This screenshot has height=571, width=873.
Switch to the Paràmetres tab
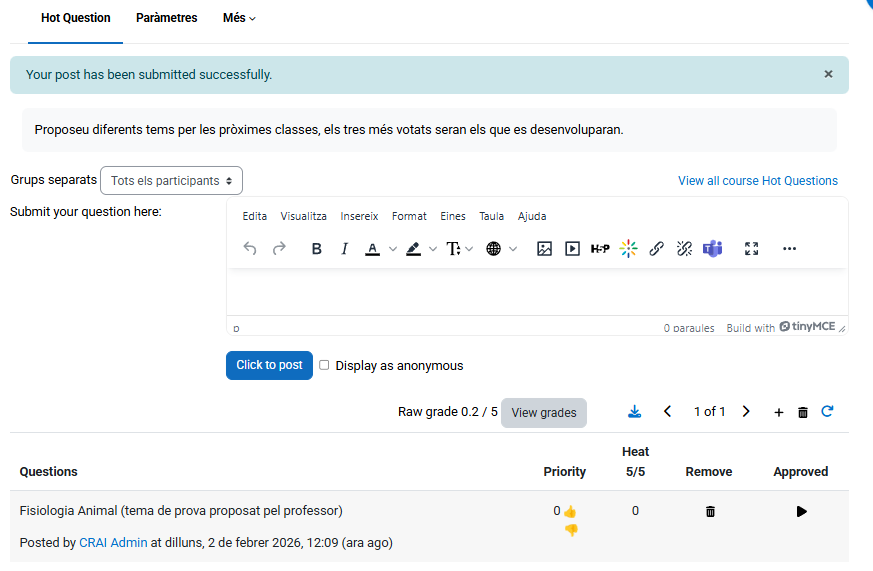[167, 18]
